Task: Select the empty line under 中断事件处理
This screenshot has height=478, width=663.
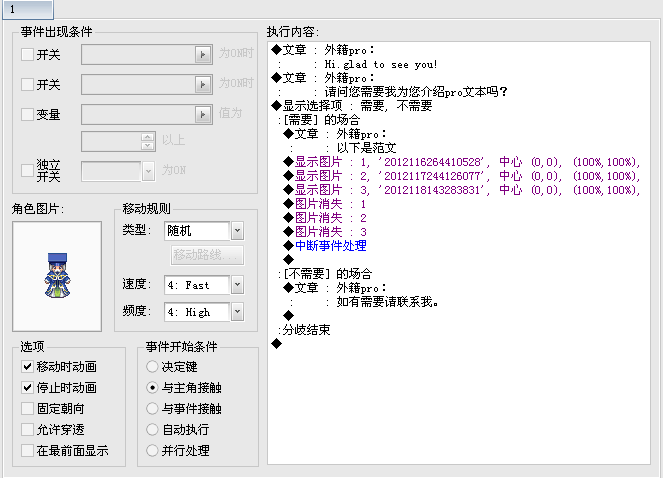Action: pyautogui.click(x=288, y=259)
